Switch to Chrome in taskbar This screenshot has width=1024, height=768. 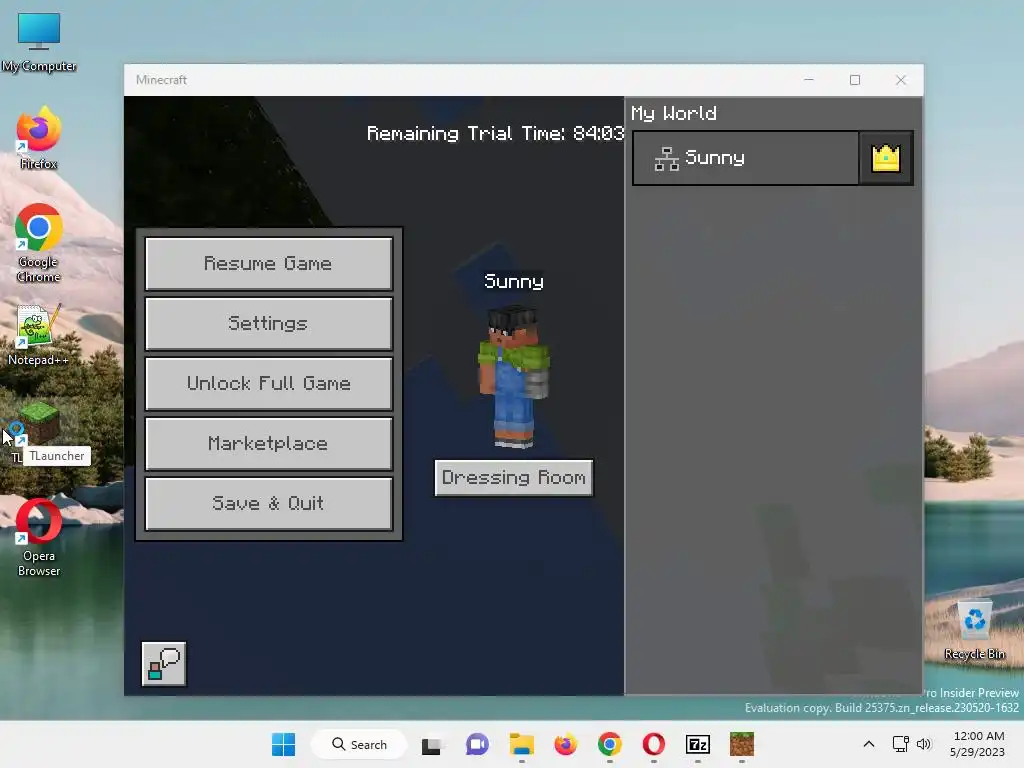coord(610,744)
